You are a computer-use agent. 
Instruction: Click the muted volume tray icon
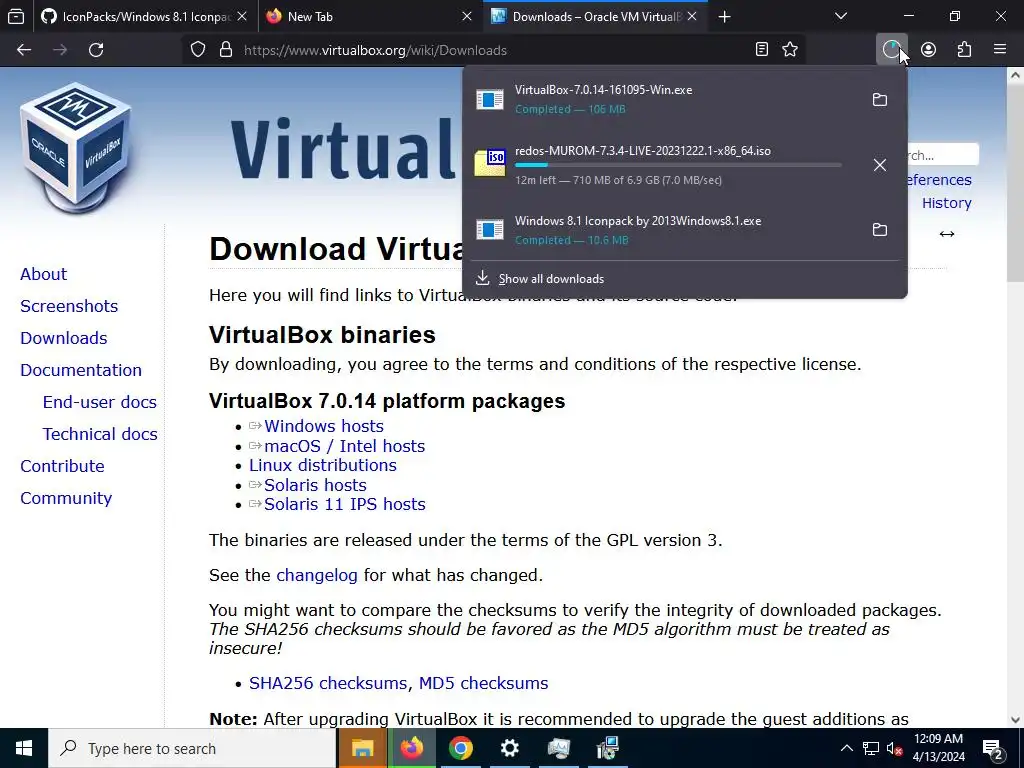point(895,748)
